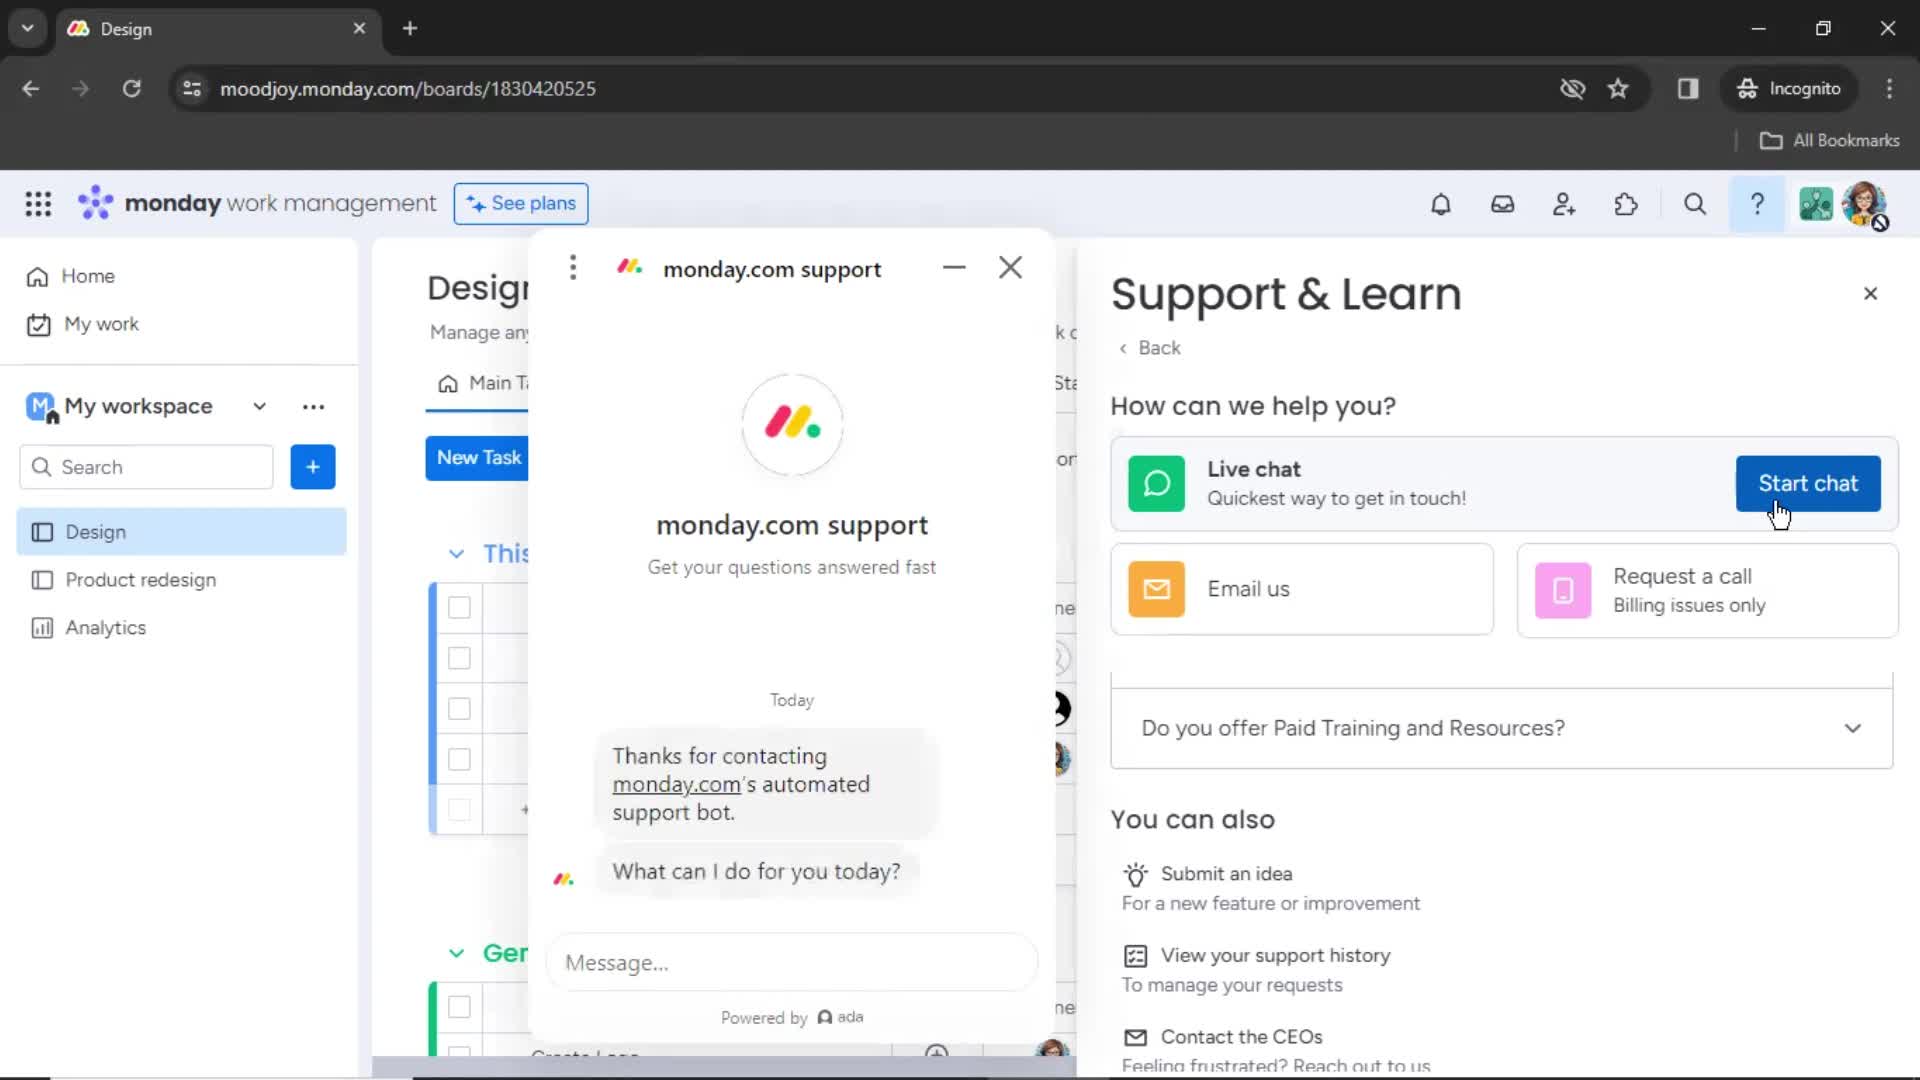The height and width of the screenshot is (1080, 1920).
Task: Open View your support history link
Action: coord(1275,956)
